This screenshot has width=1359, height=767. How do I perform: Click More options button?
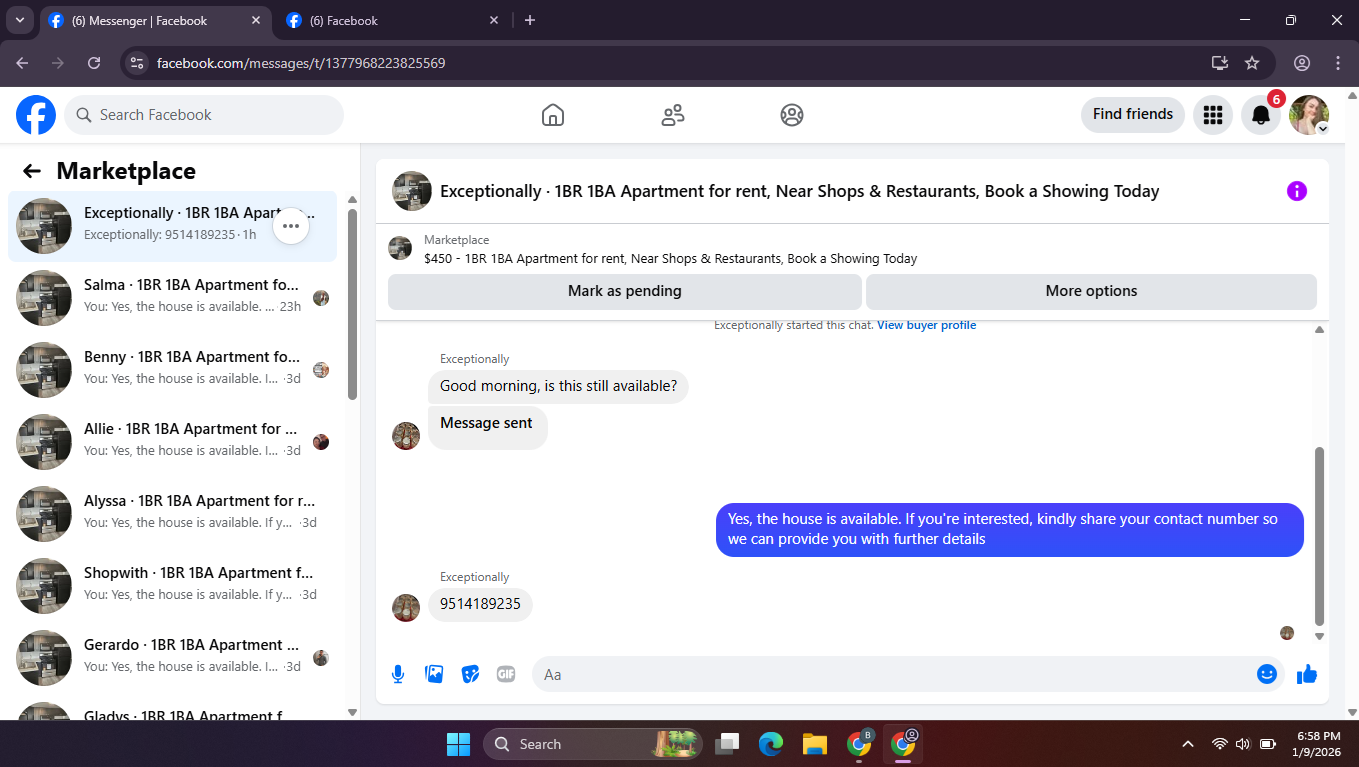tap(1091, 291)
